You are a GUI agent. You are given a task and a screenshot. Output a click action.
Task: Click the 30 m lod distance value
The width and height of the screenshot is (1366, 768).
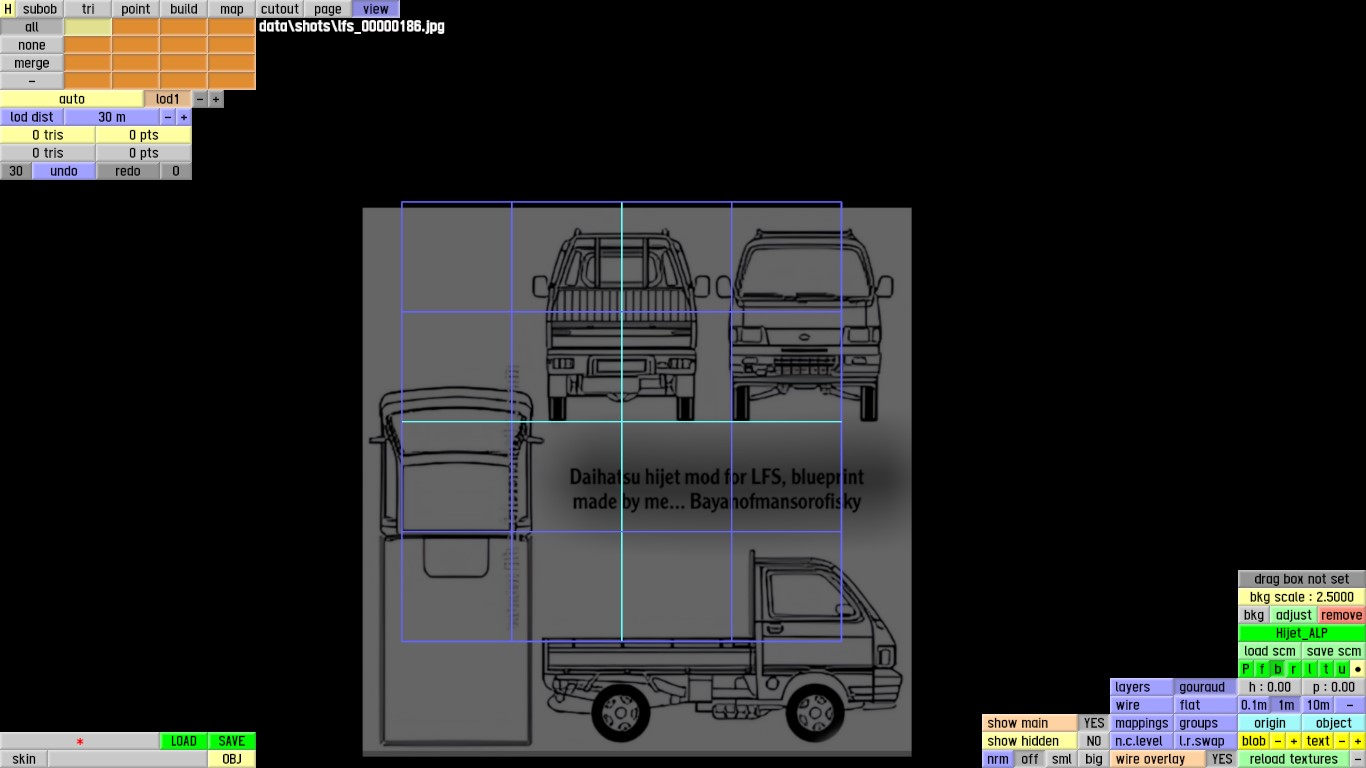point(112,117)
